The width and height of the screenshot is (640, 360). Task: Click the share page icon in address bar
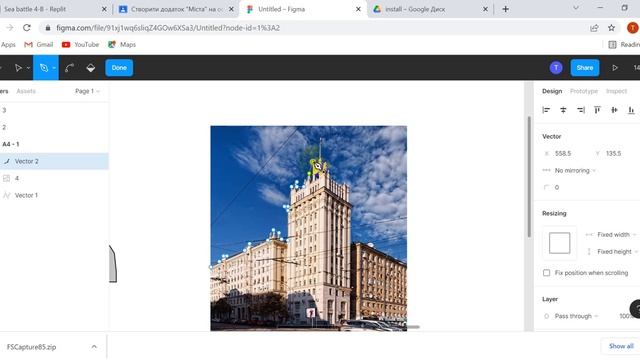click(594, 28)
